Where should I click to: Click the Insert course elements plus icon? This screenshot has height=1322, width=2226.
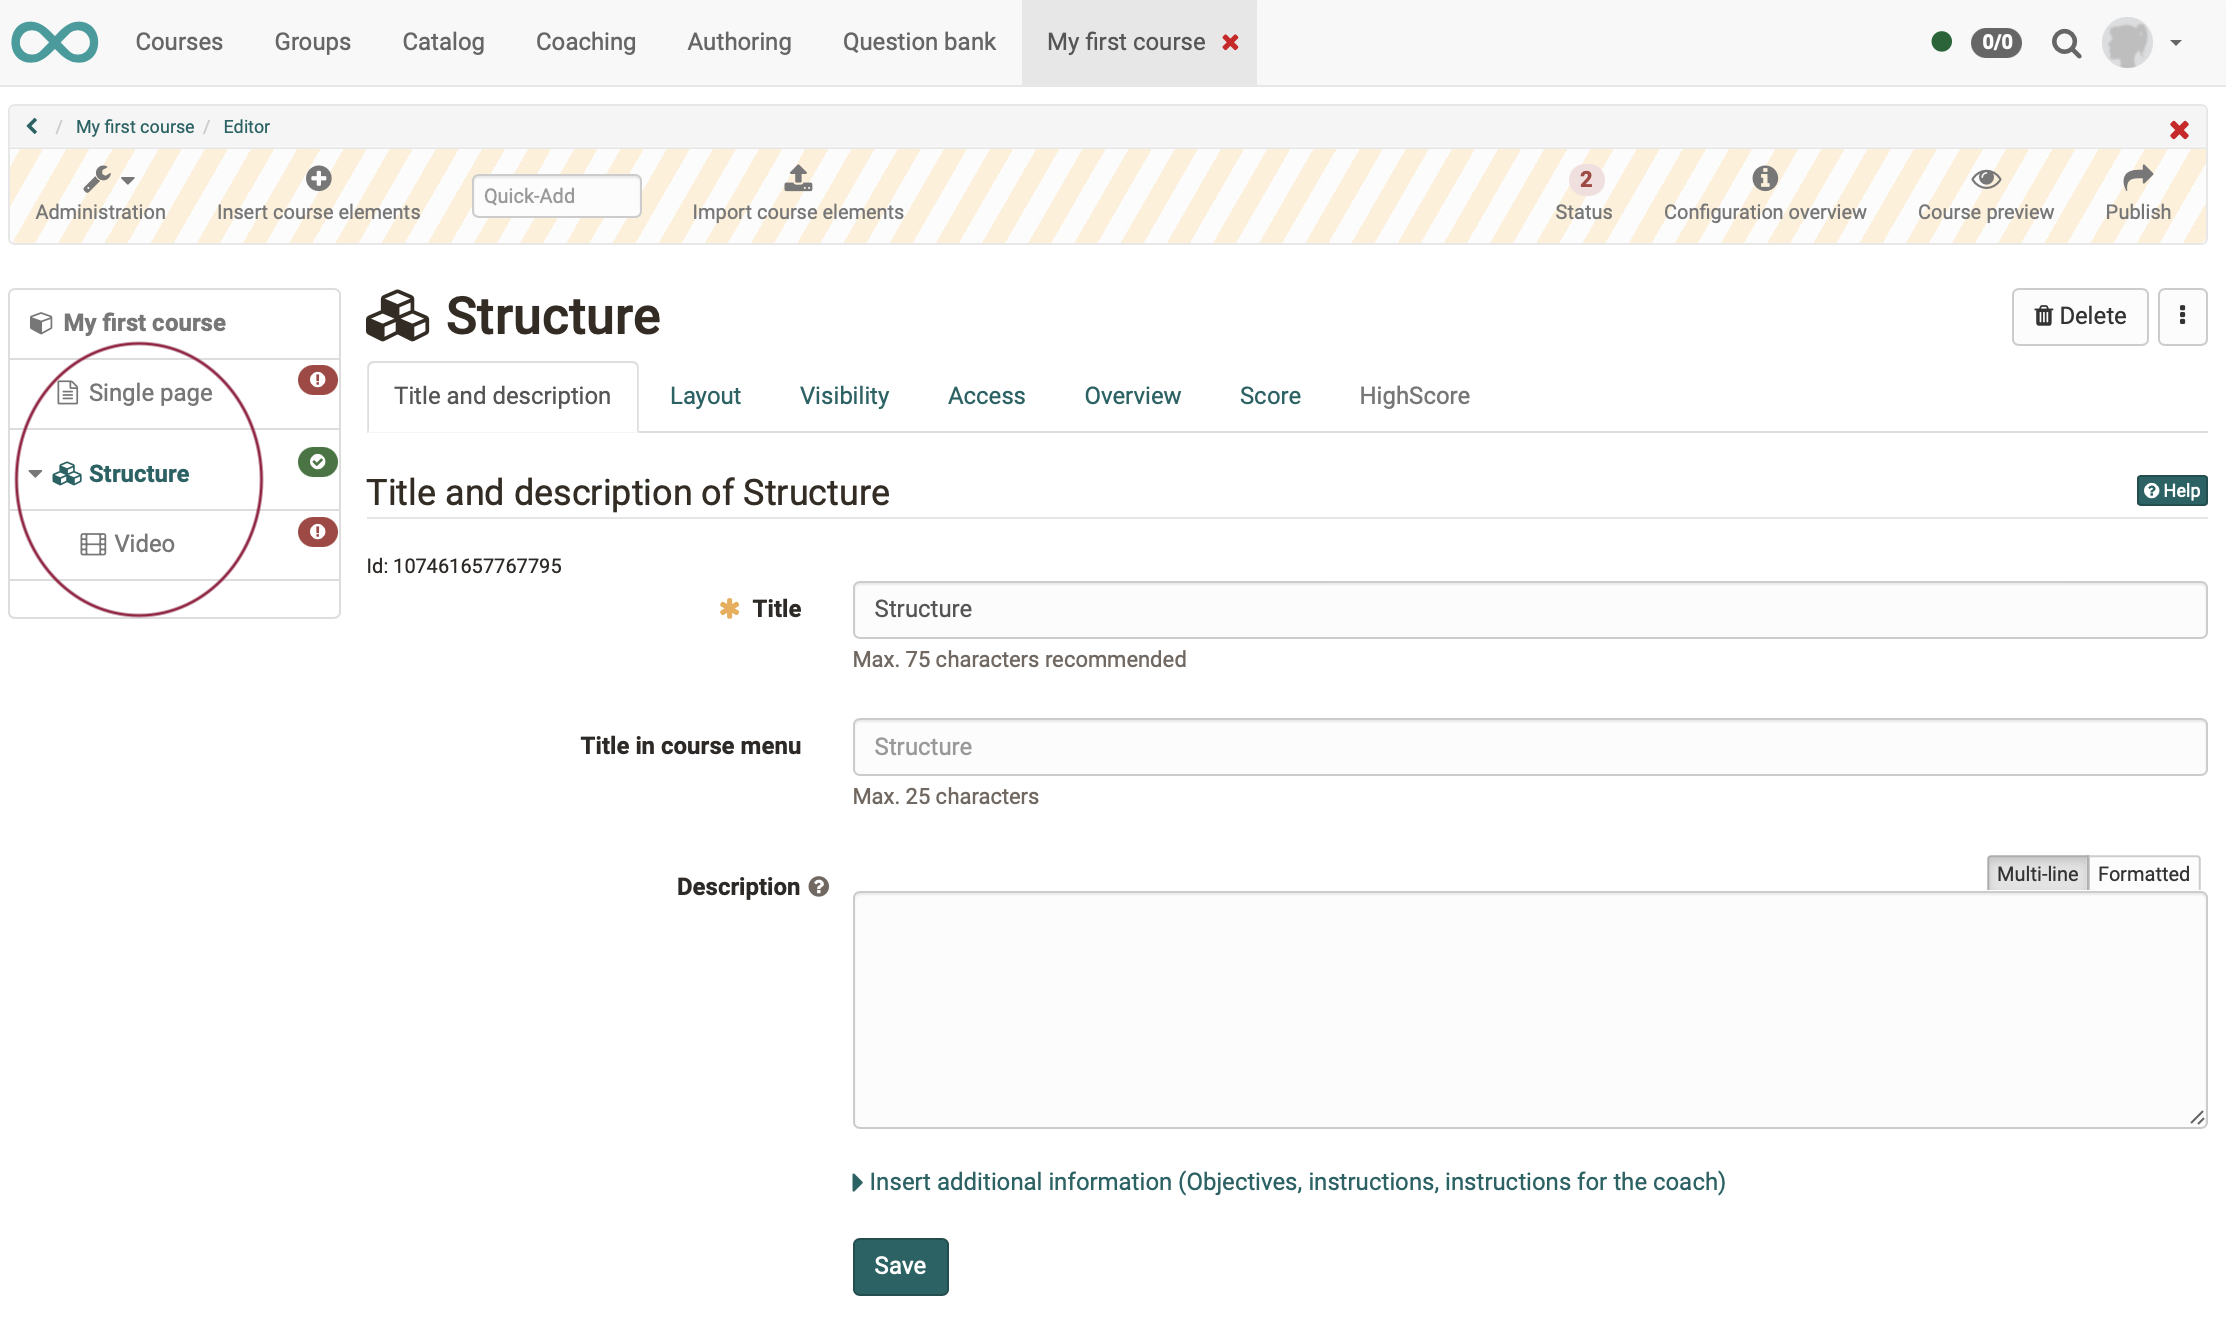tap(318, 180)
